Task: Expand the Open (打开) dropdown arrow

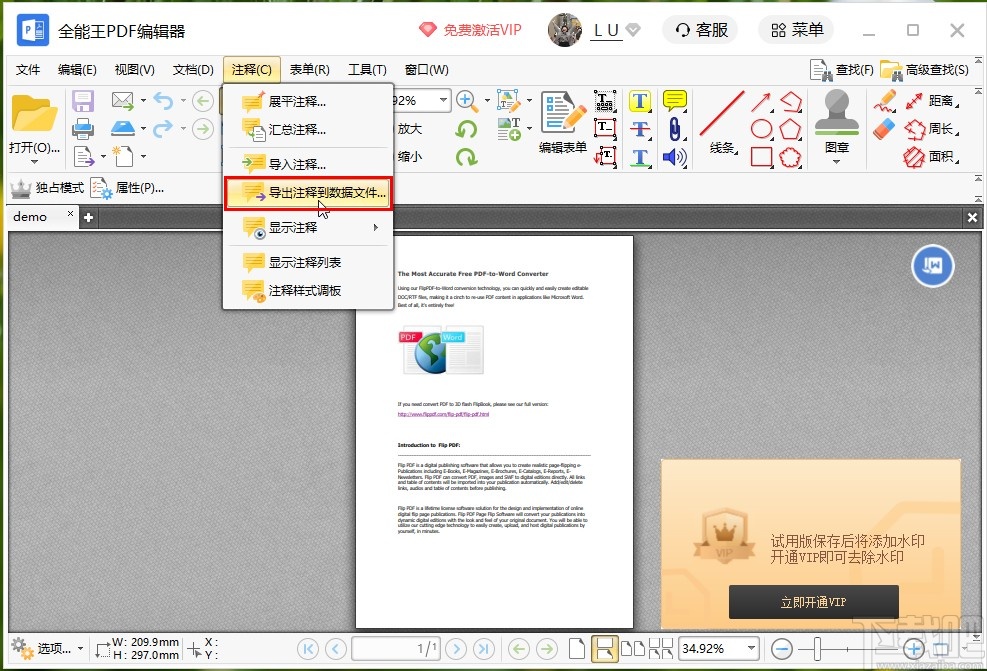Action: [x=34, y=162]
